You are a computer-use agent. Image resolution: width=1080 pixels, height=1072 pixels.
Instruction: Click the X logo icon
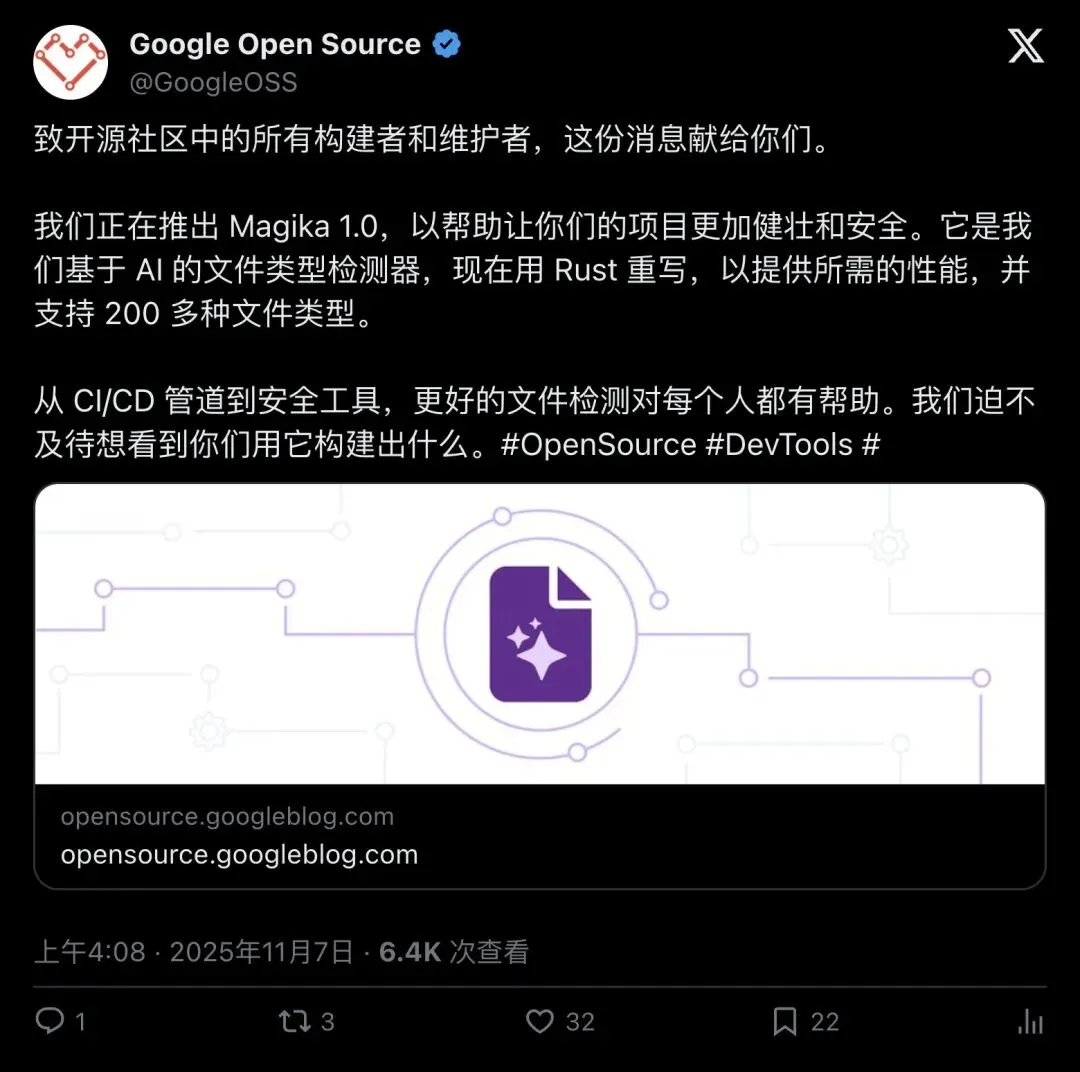(1026, 45)
